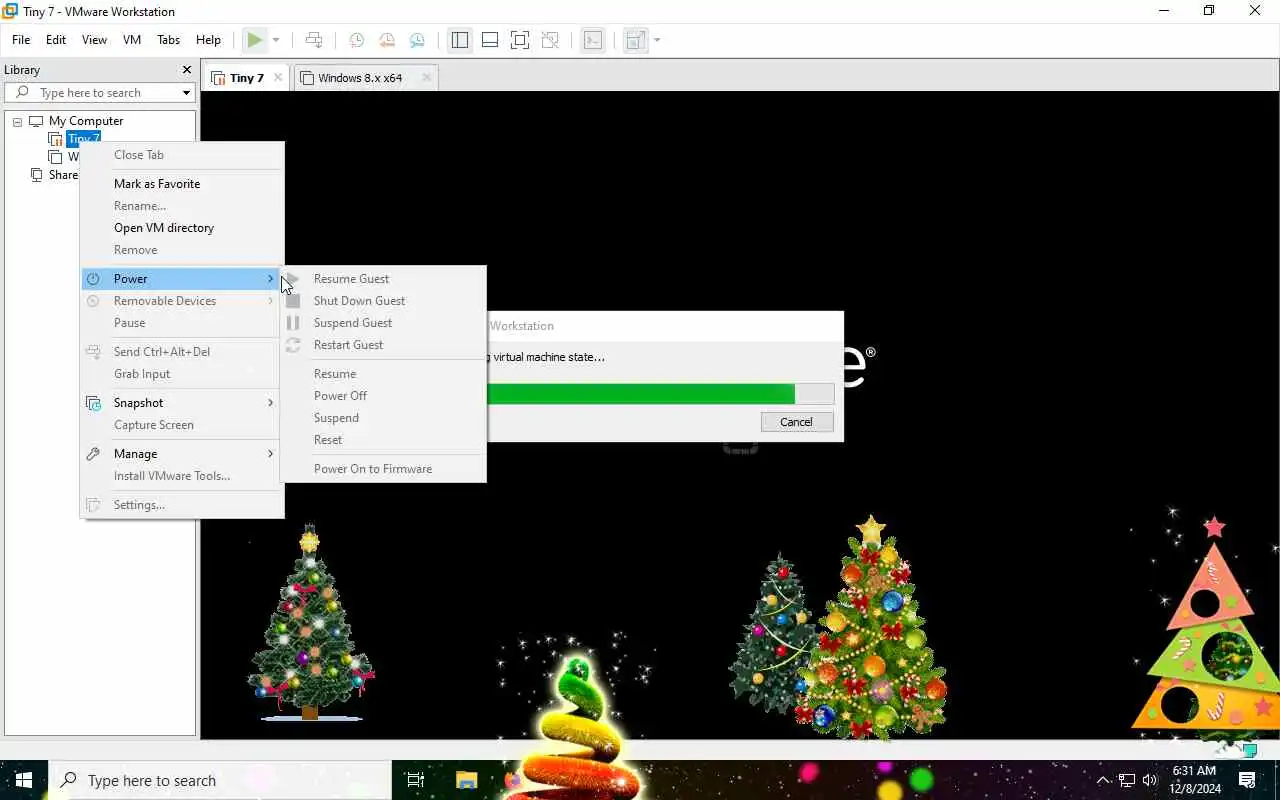Take a snapshot using the toolbar clock icon

point(356,40)
